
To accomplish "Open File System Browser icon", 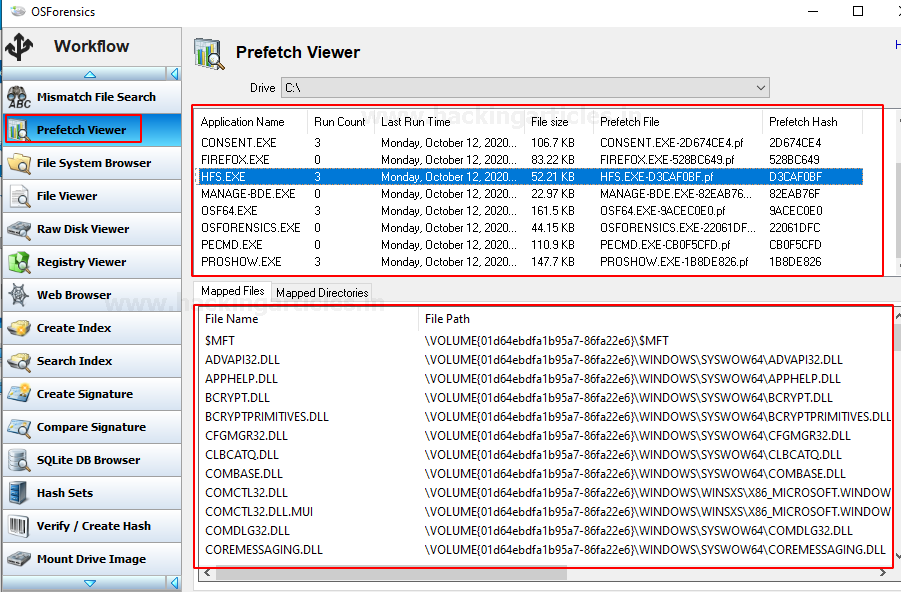I will coord(19,163).
